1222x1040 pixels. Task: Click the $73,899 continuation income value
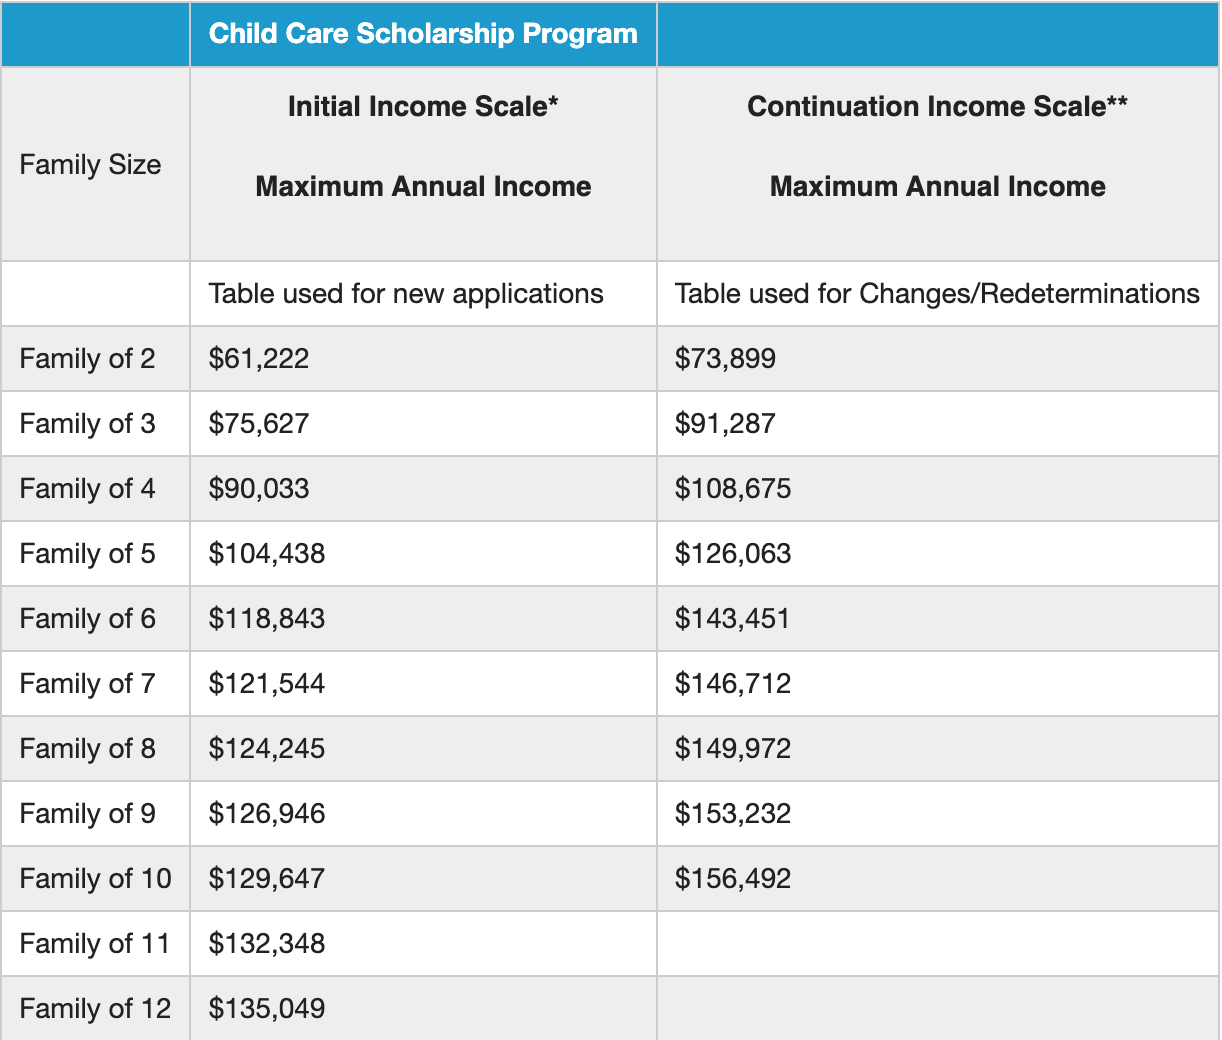pos(725,359)
